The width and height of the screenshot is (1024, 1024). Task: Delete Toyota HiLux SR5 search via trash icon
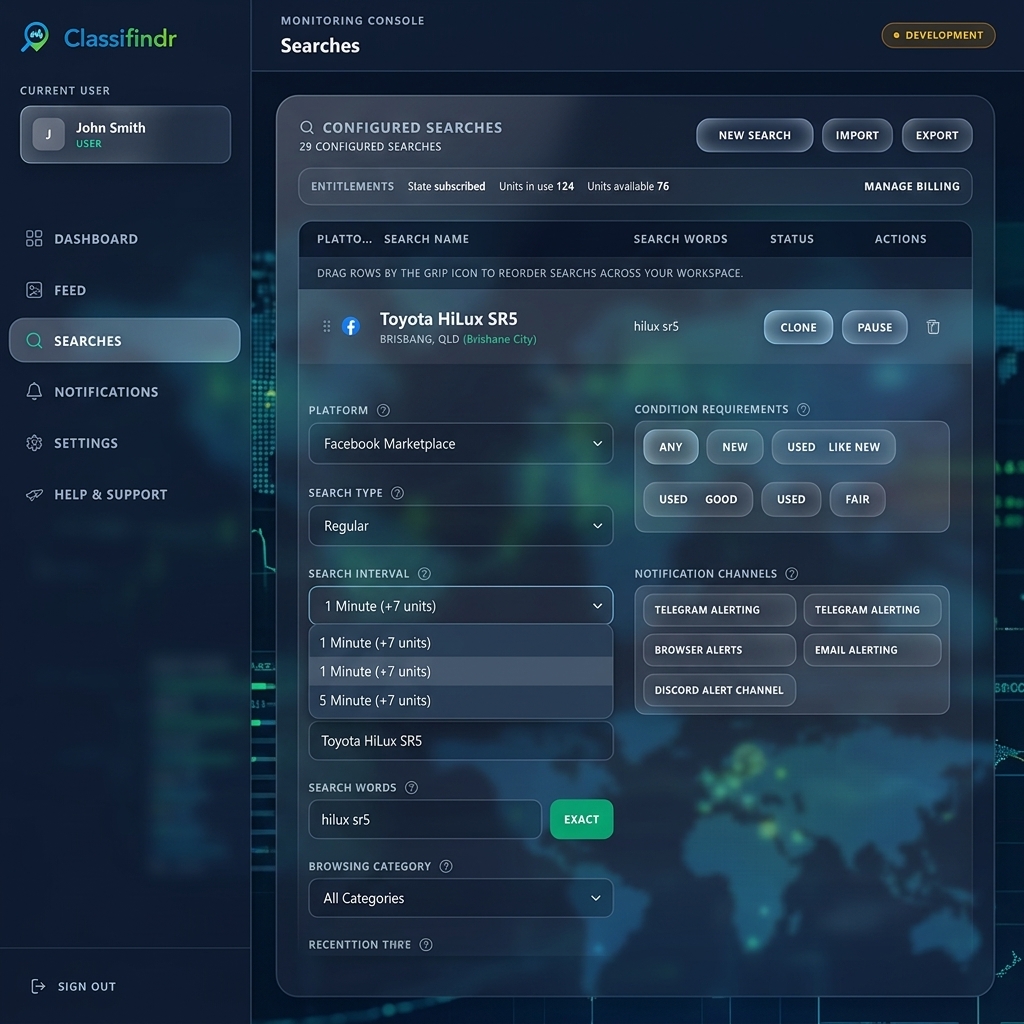click(933, 327)
